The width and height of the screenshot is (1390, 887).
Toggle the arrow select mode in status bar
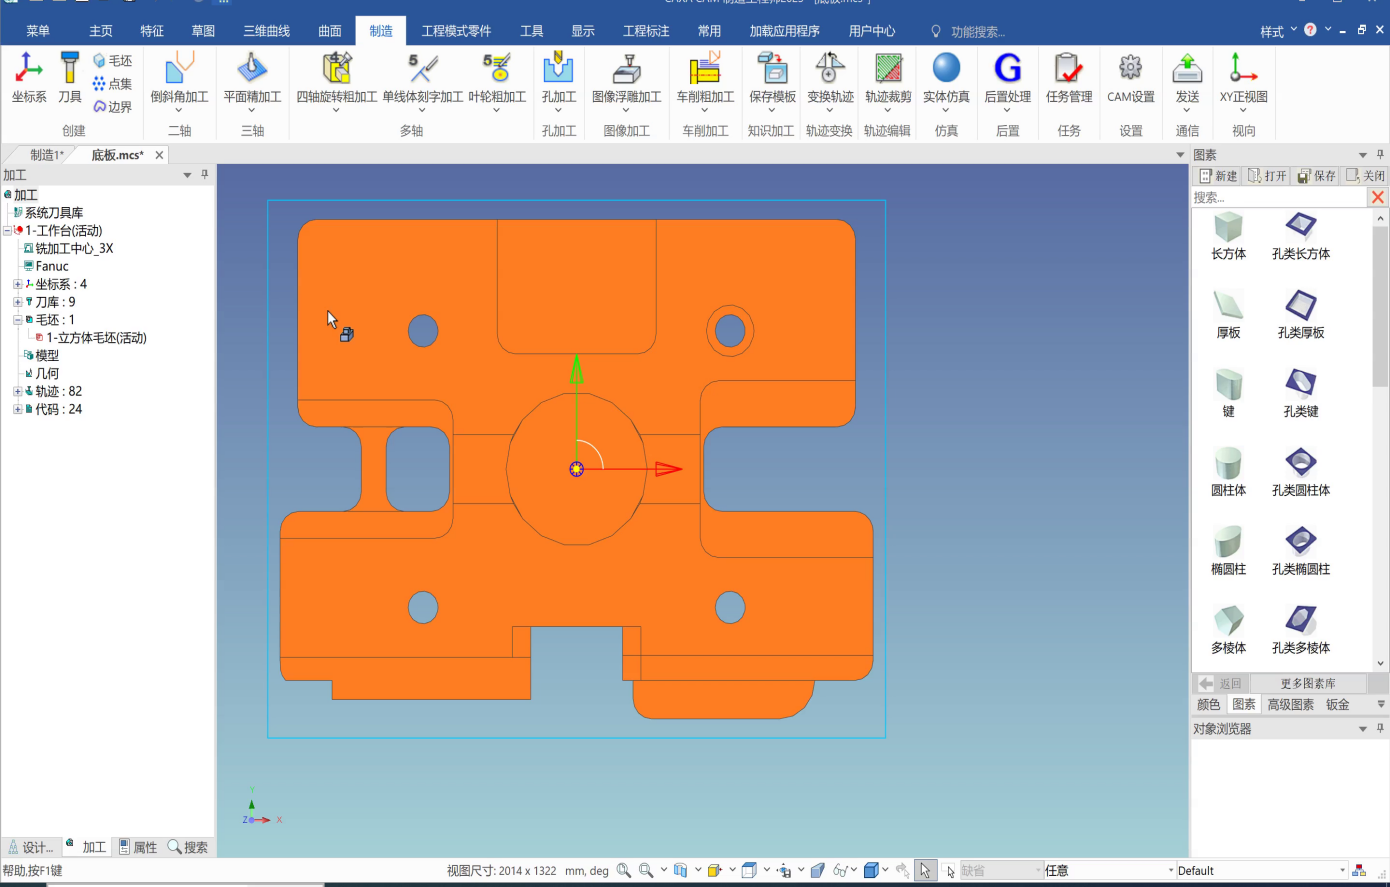pyautogui.click(x=925, y=871)
